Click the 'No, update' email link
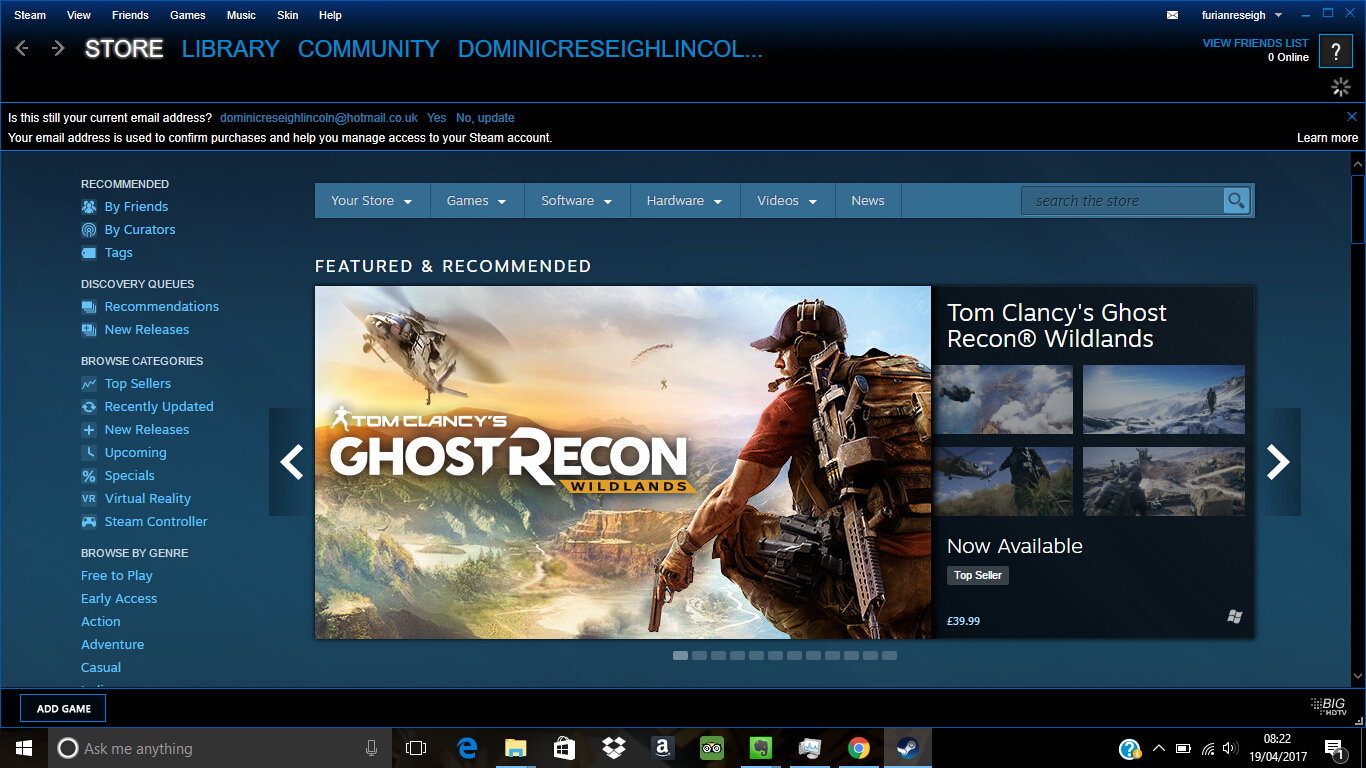The image size is (1366, 768). coord(485,117)
